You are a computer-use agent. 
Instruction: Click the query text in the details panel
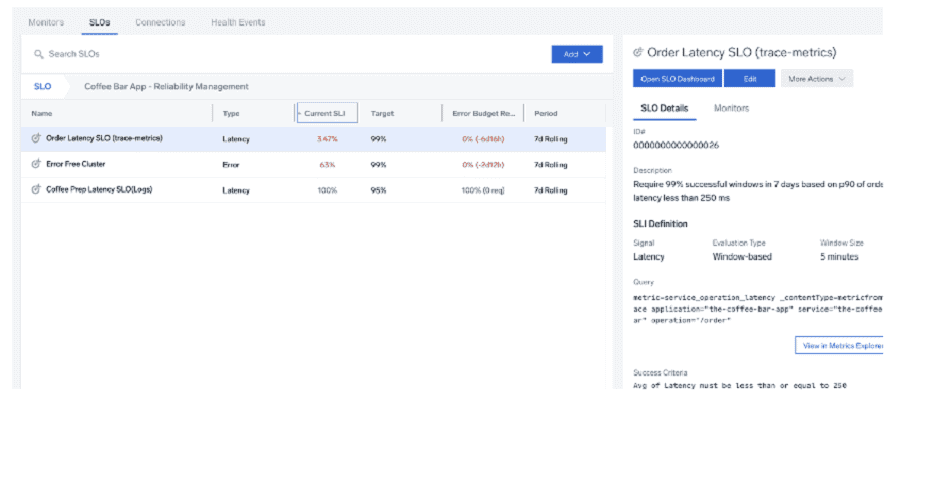point(758,309)
